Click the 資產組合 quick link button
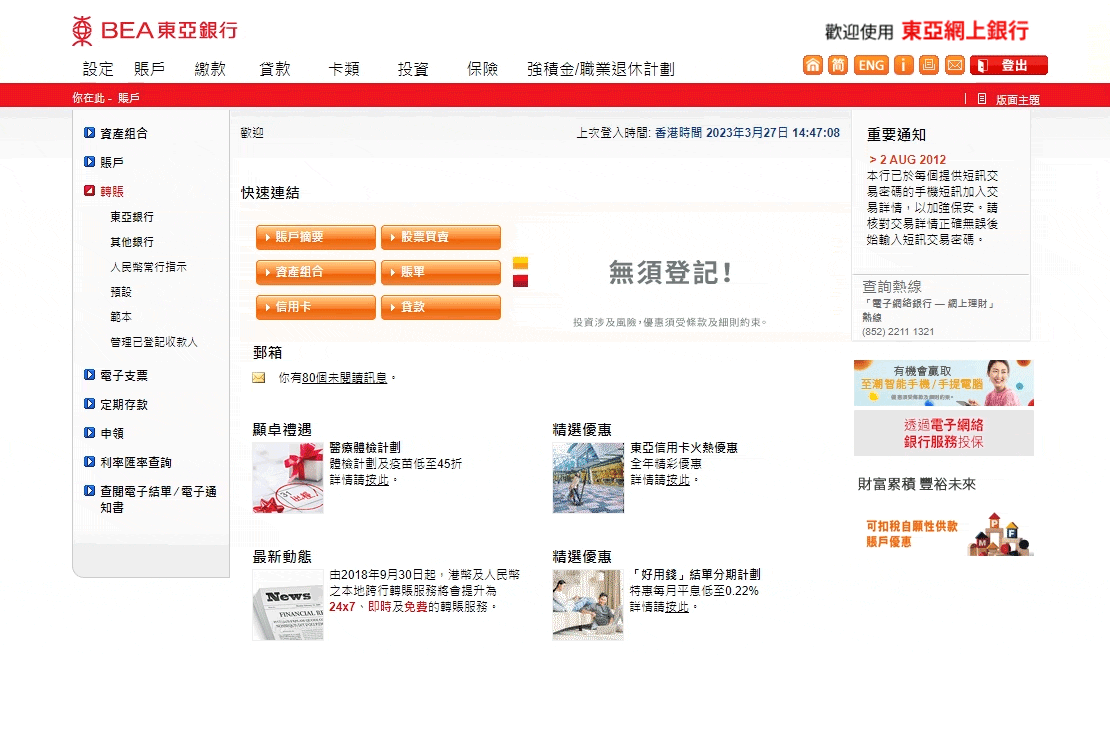This screenshot has height=742, width=1110. click(316, 272)
